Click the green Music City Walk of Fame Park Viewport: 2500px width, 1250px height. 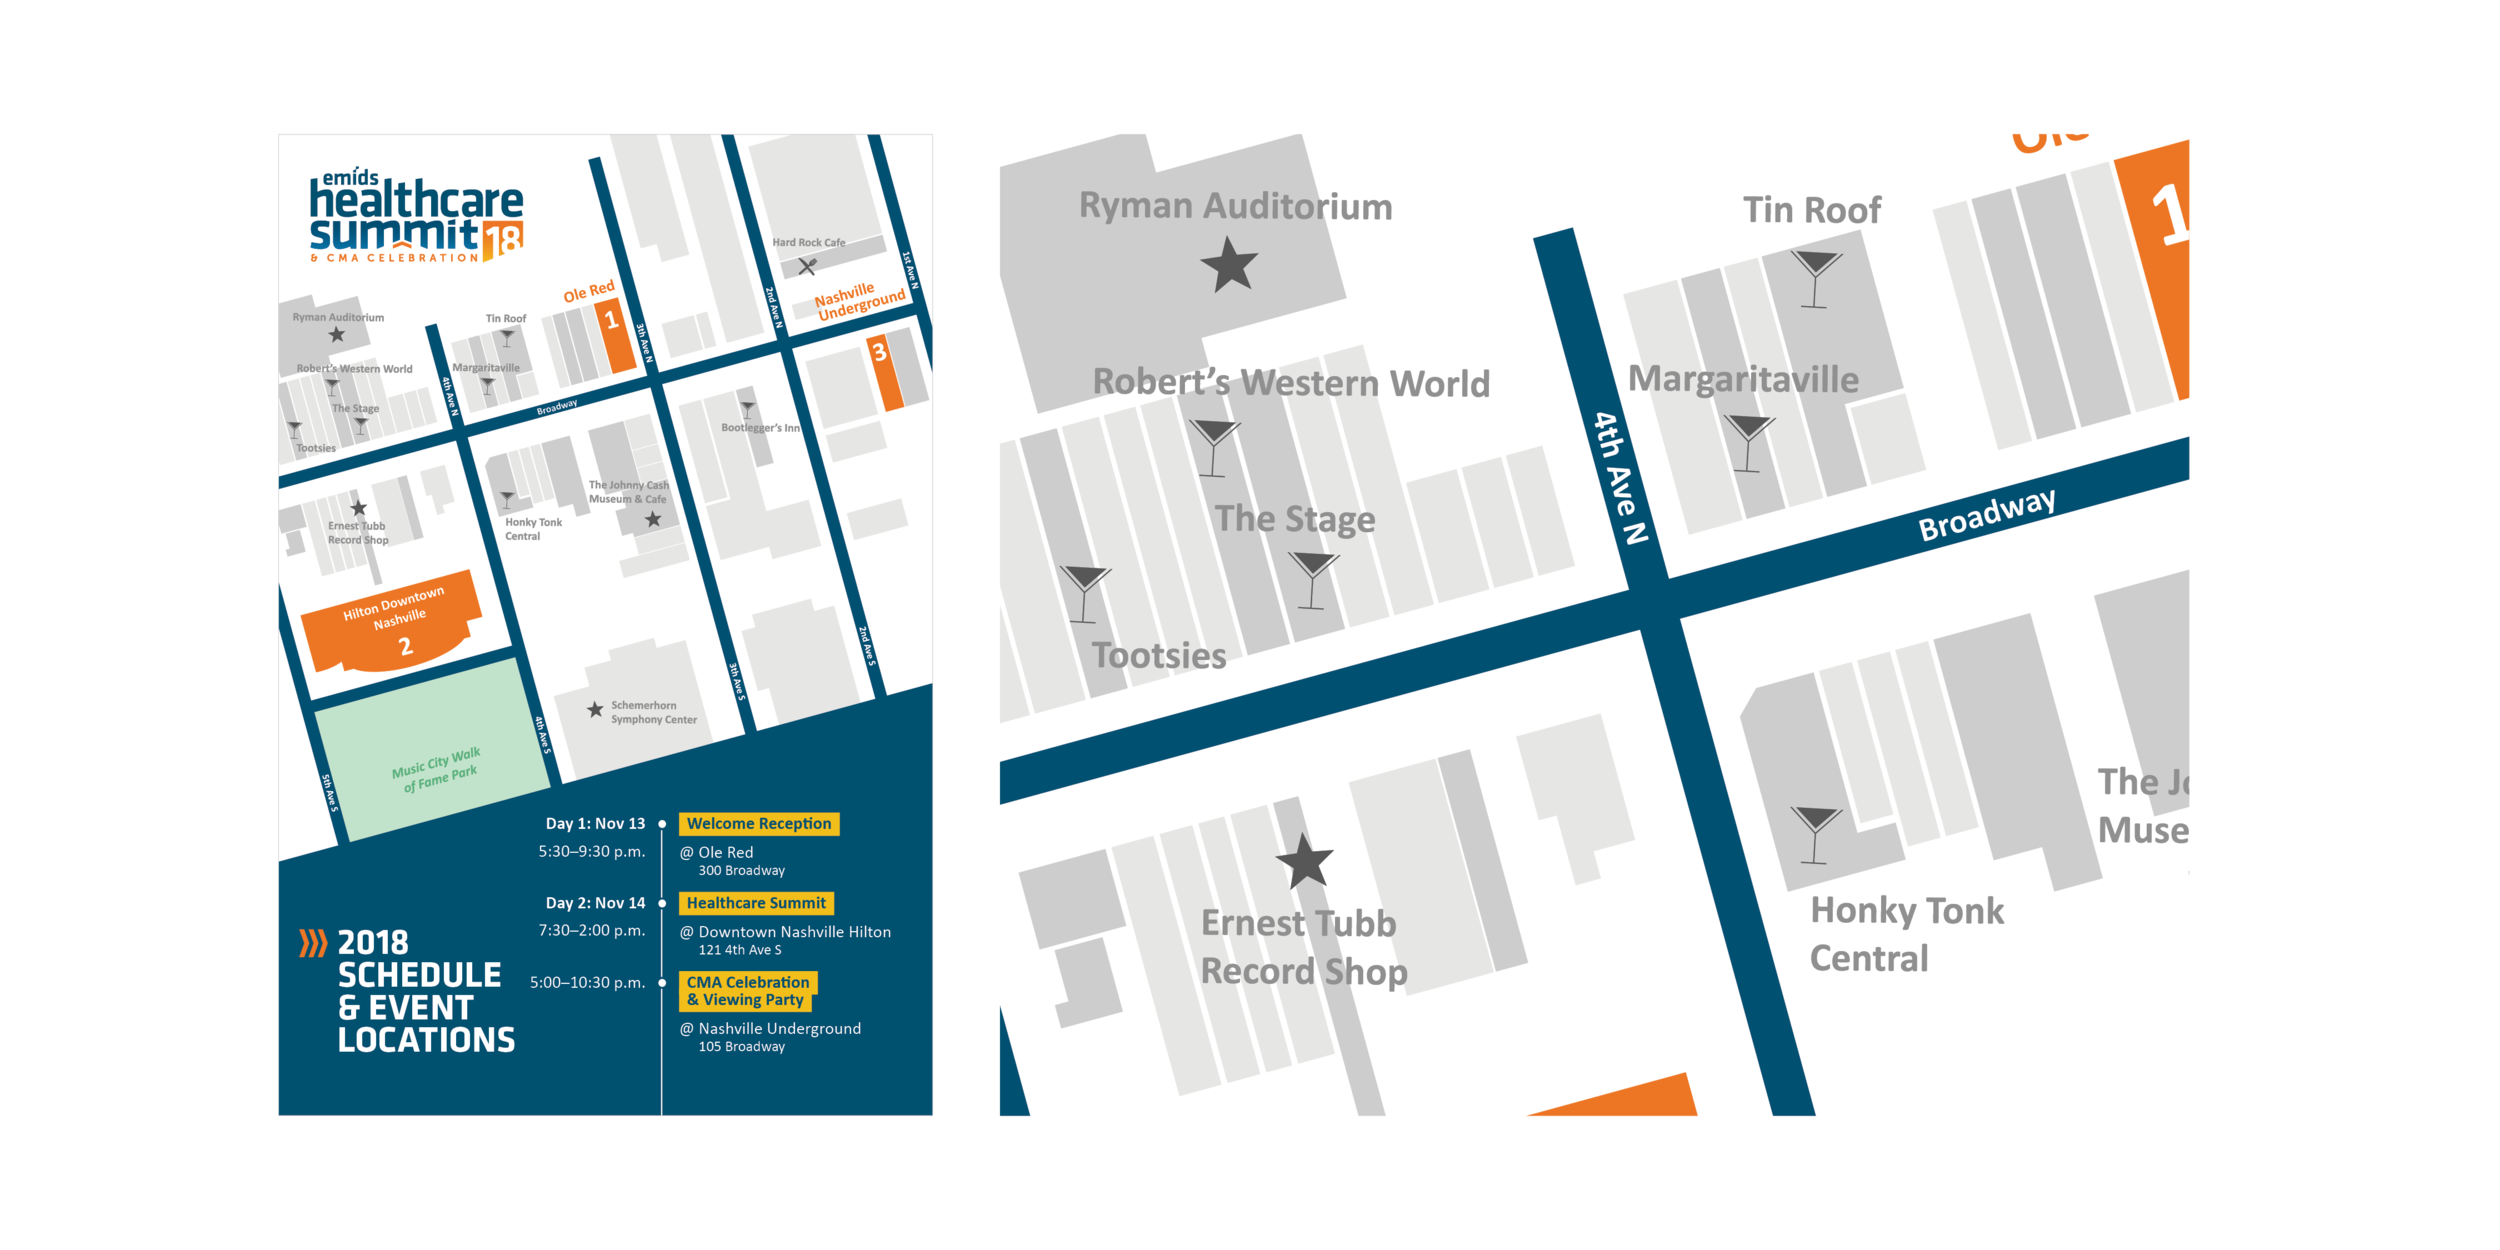(x=433, y=751)
